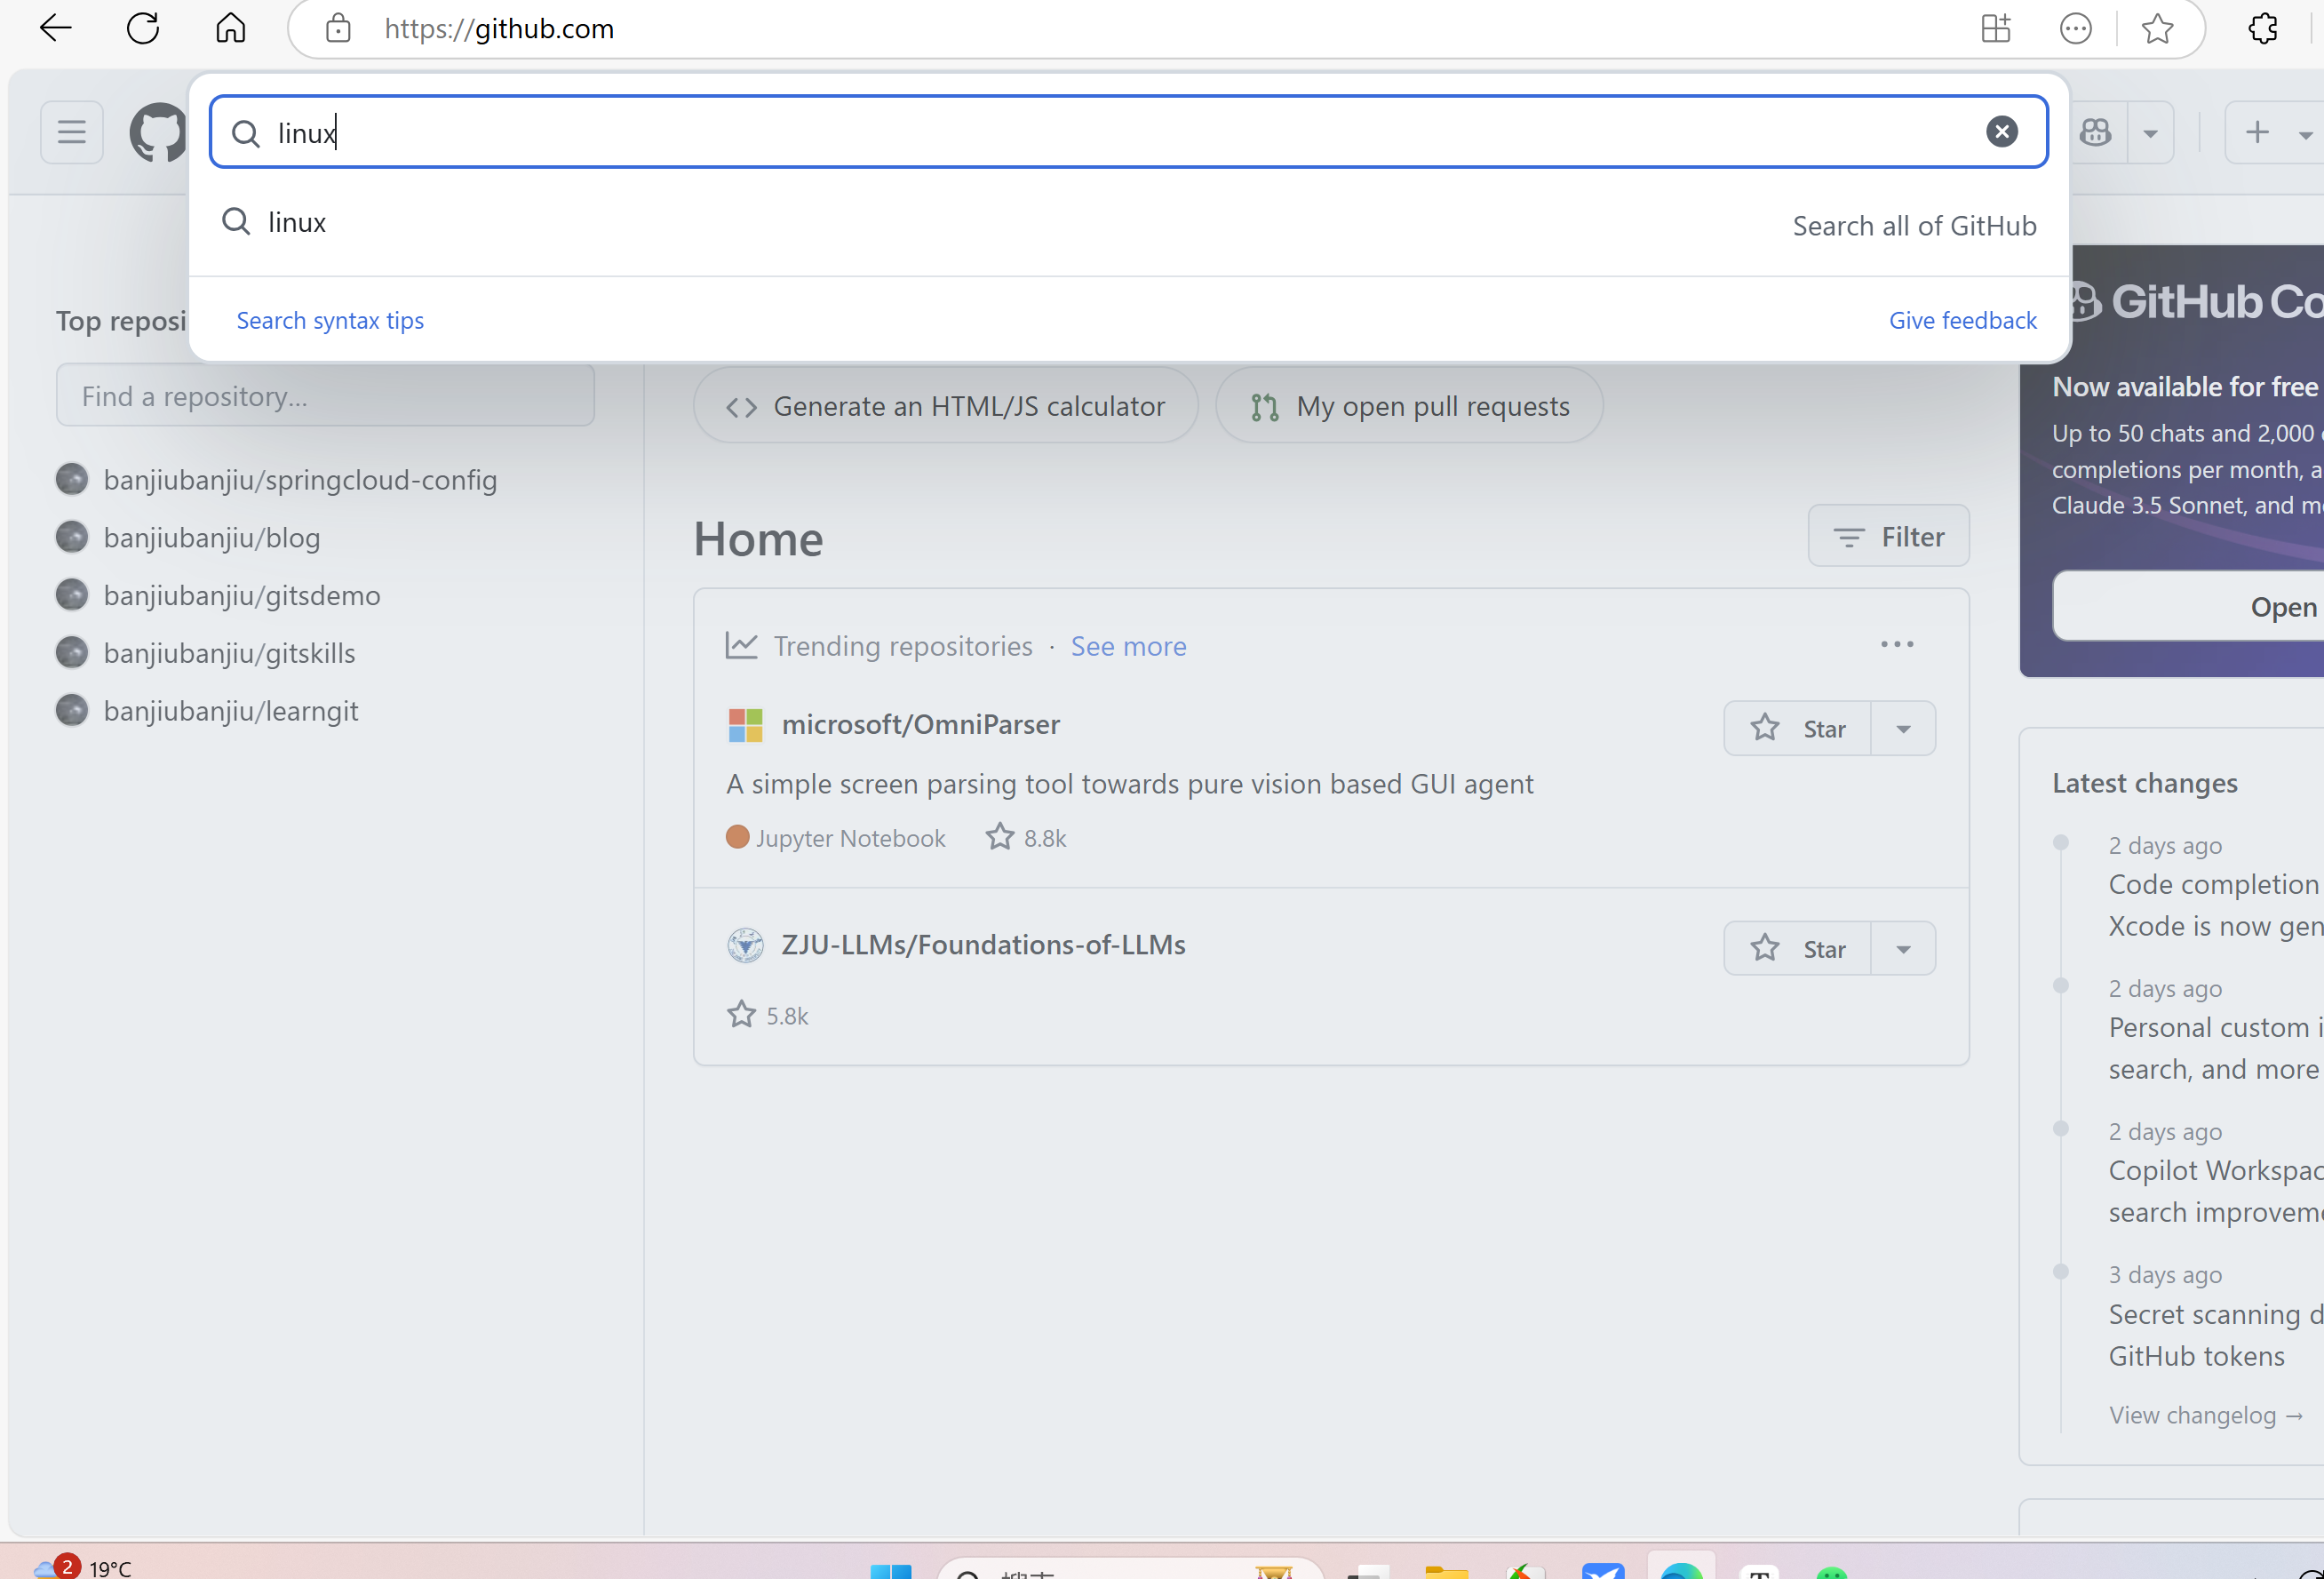This screenshot has height=1579, width=2324.
Task: Click Jupyter Notebook language label
Action: (836, 838)
